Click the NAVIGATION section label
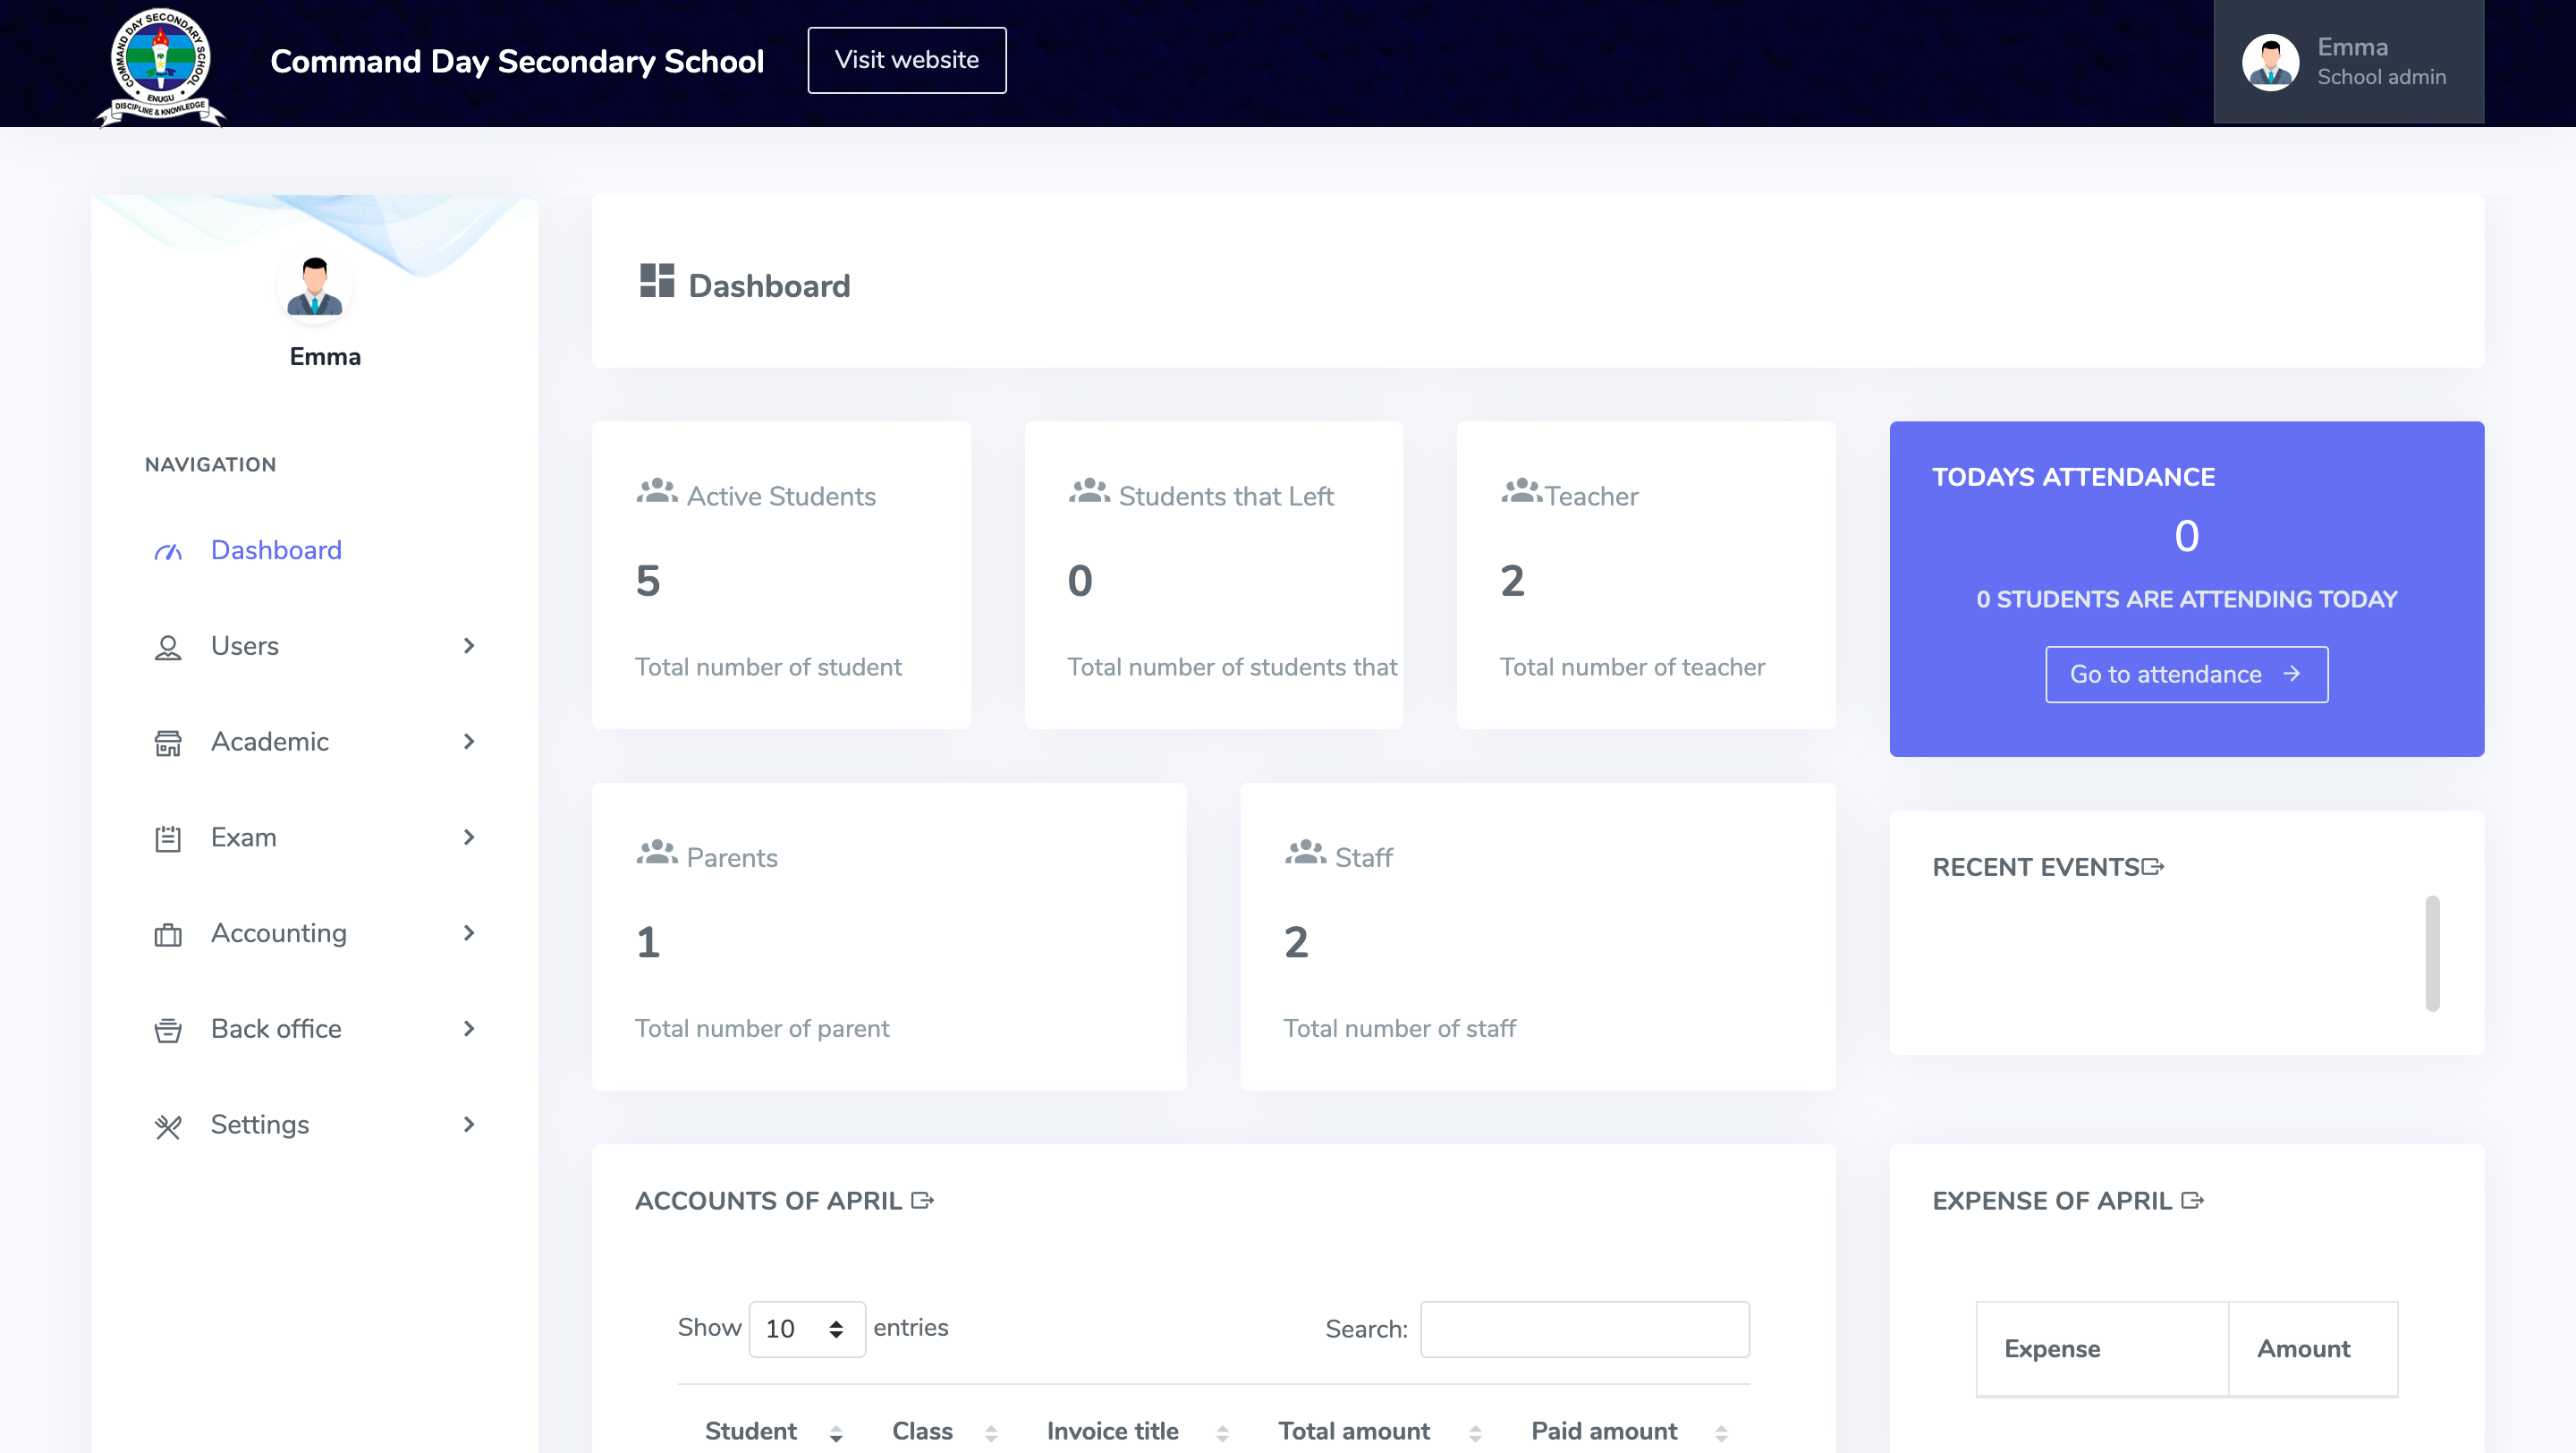Screen dimensions: 2576x1453 [210, 464]
